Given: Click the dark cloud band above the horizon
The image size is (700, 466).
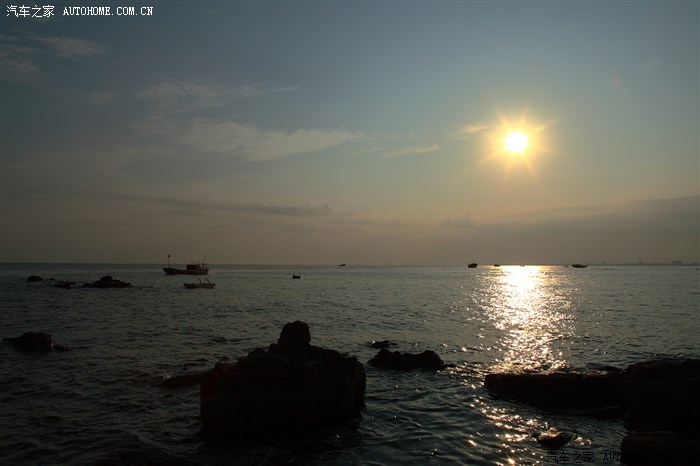Looking at the screenshot, I should click(x=250, y=208).
